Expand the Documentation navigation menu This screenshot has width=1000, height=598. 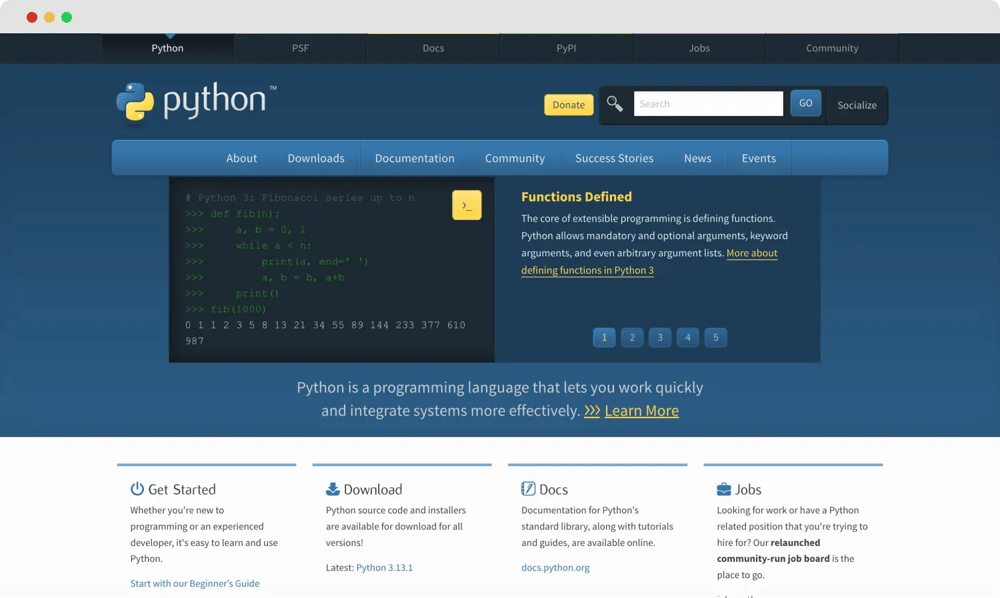[414, 158]
